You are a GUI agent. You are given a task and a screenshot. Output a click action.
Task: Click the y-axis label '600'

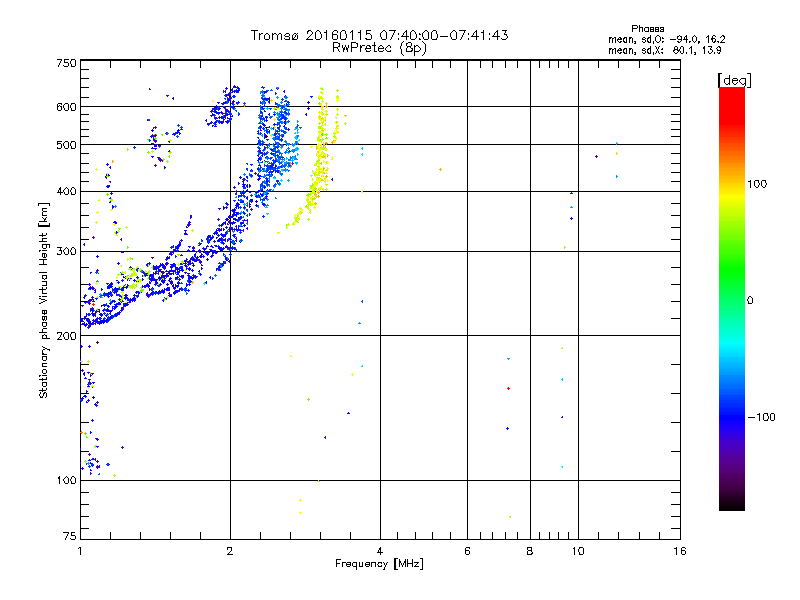(x=66, y=107)
